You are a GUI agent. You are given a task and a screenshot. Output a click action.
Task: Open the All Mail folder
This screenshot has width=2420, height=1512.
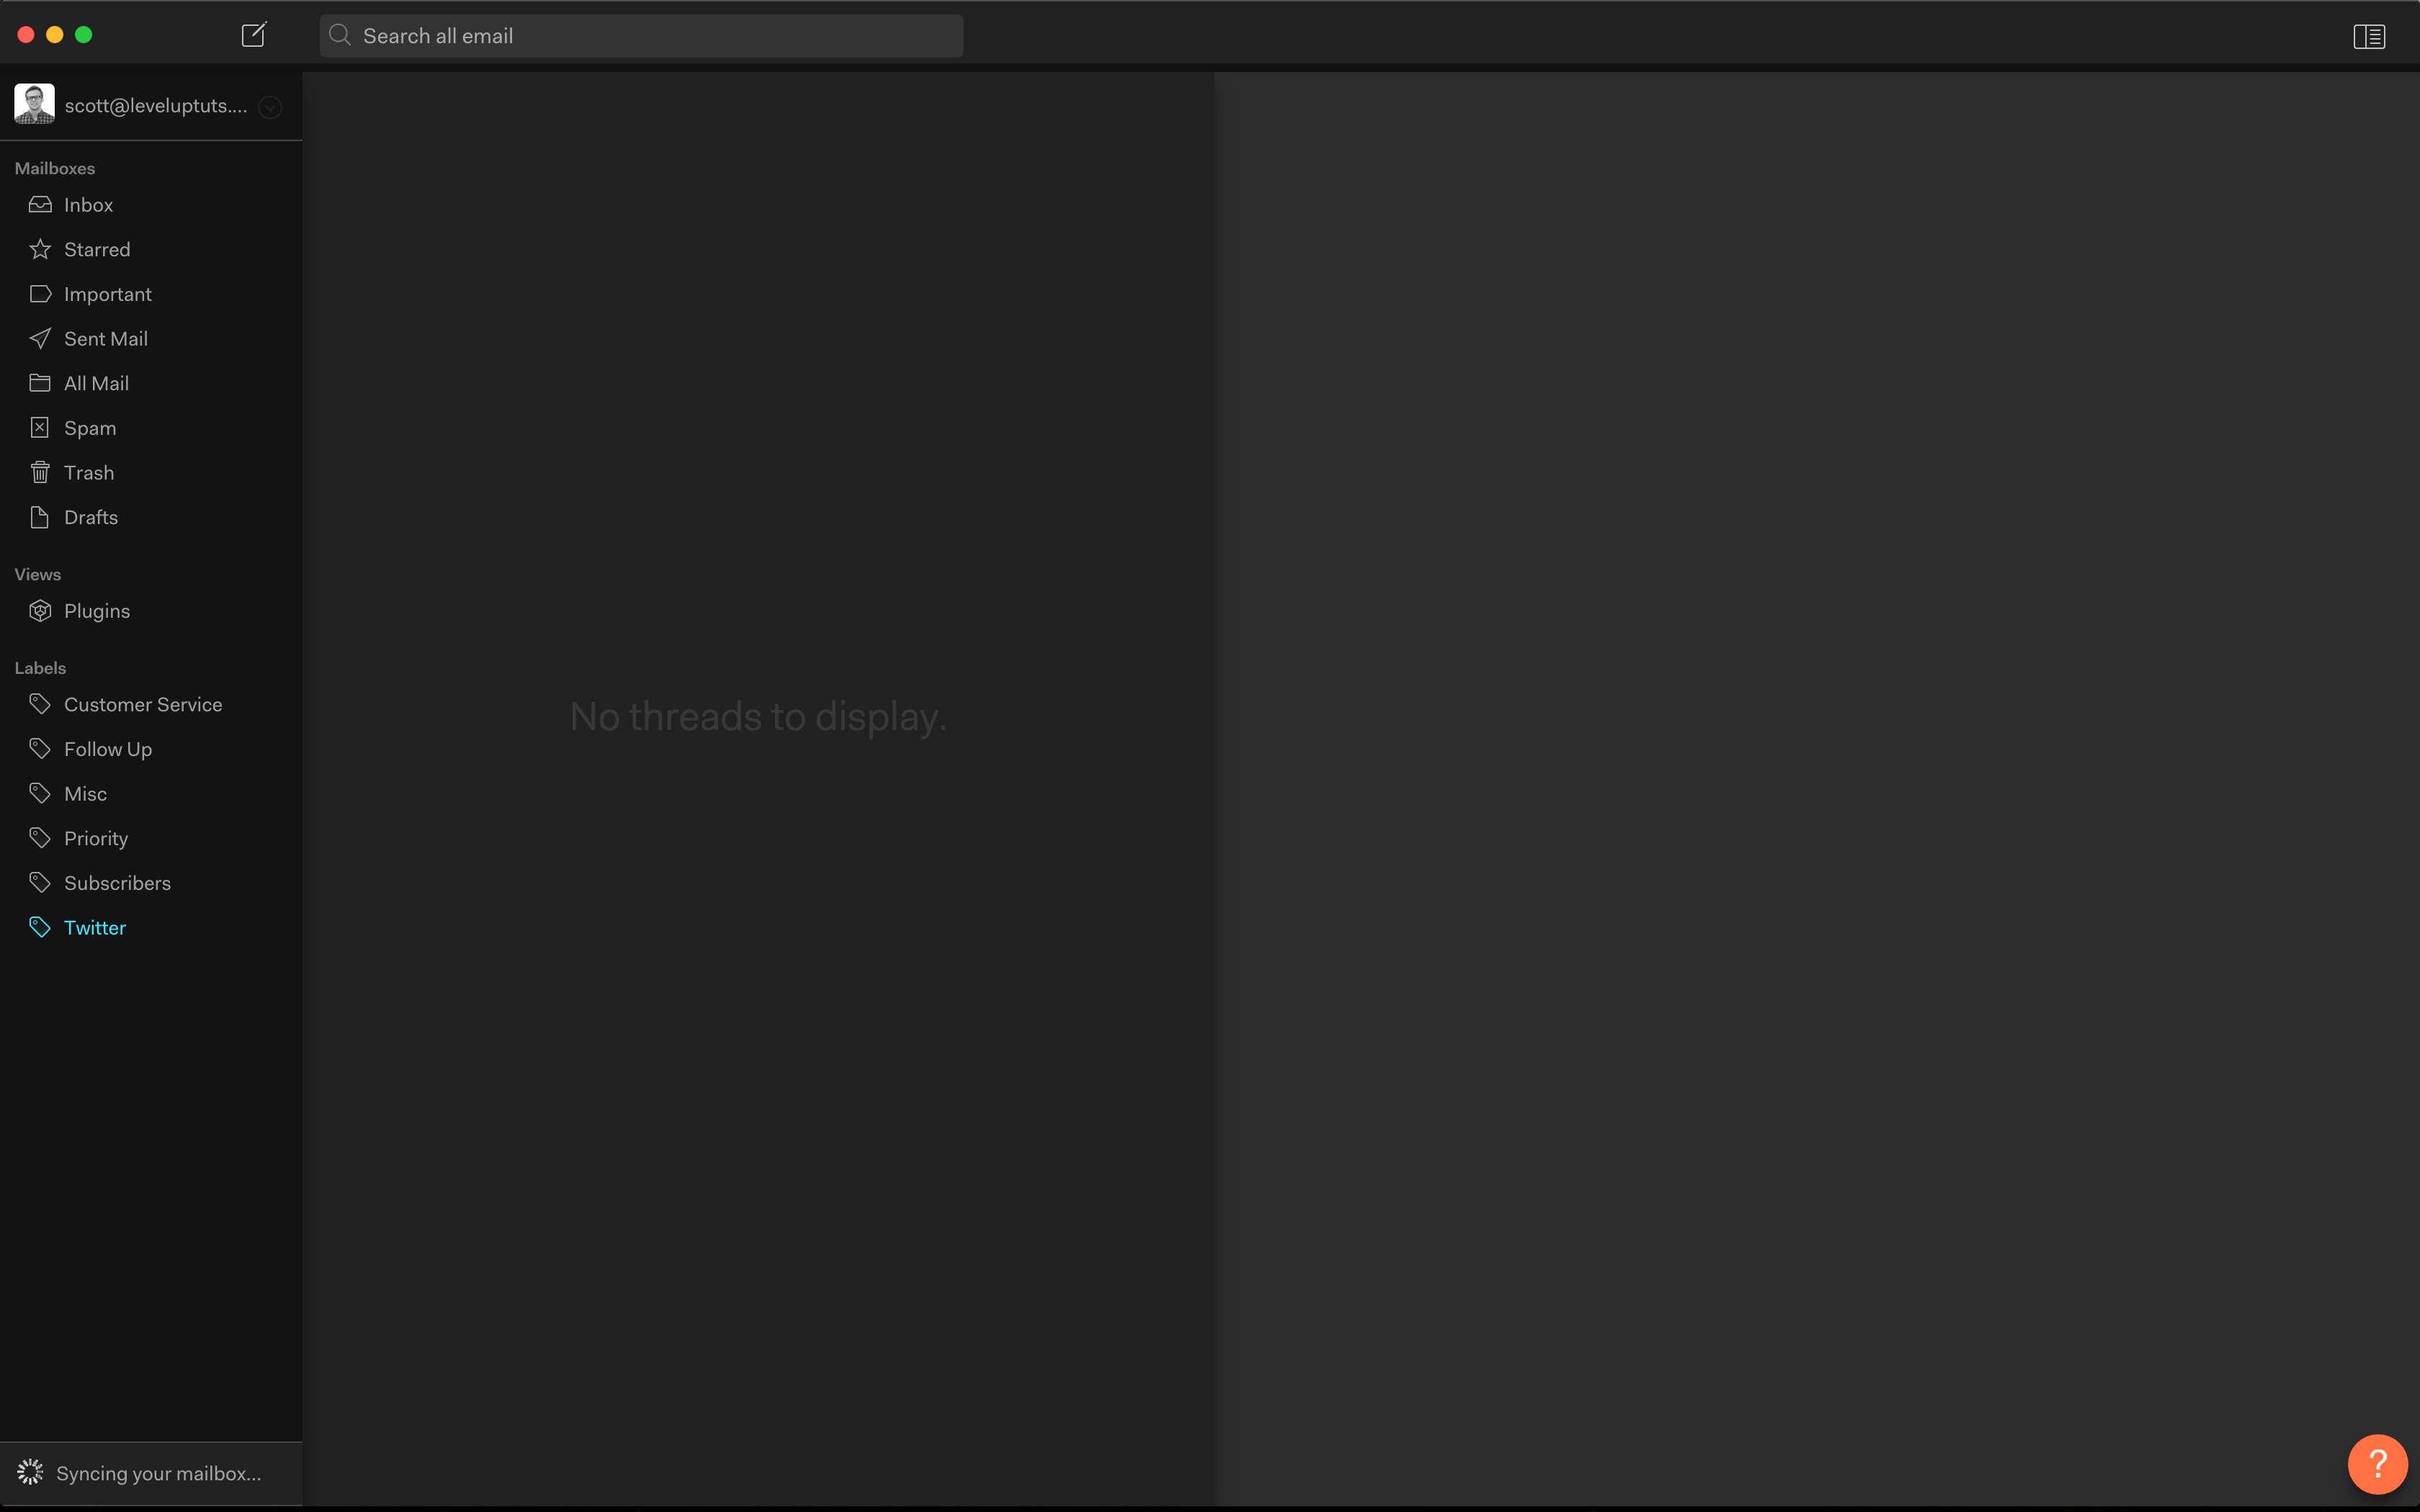[x=96, y=383]
